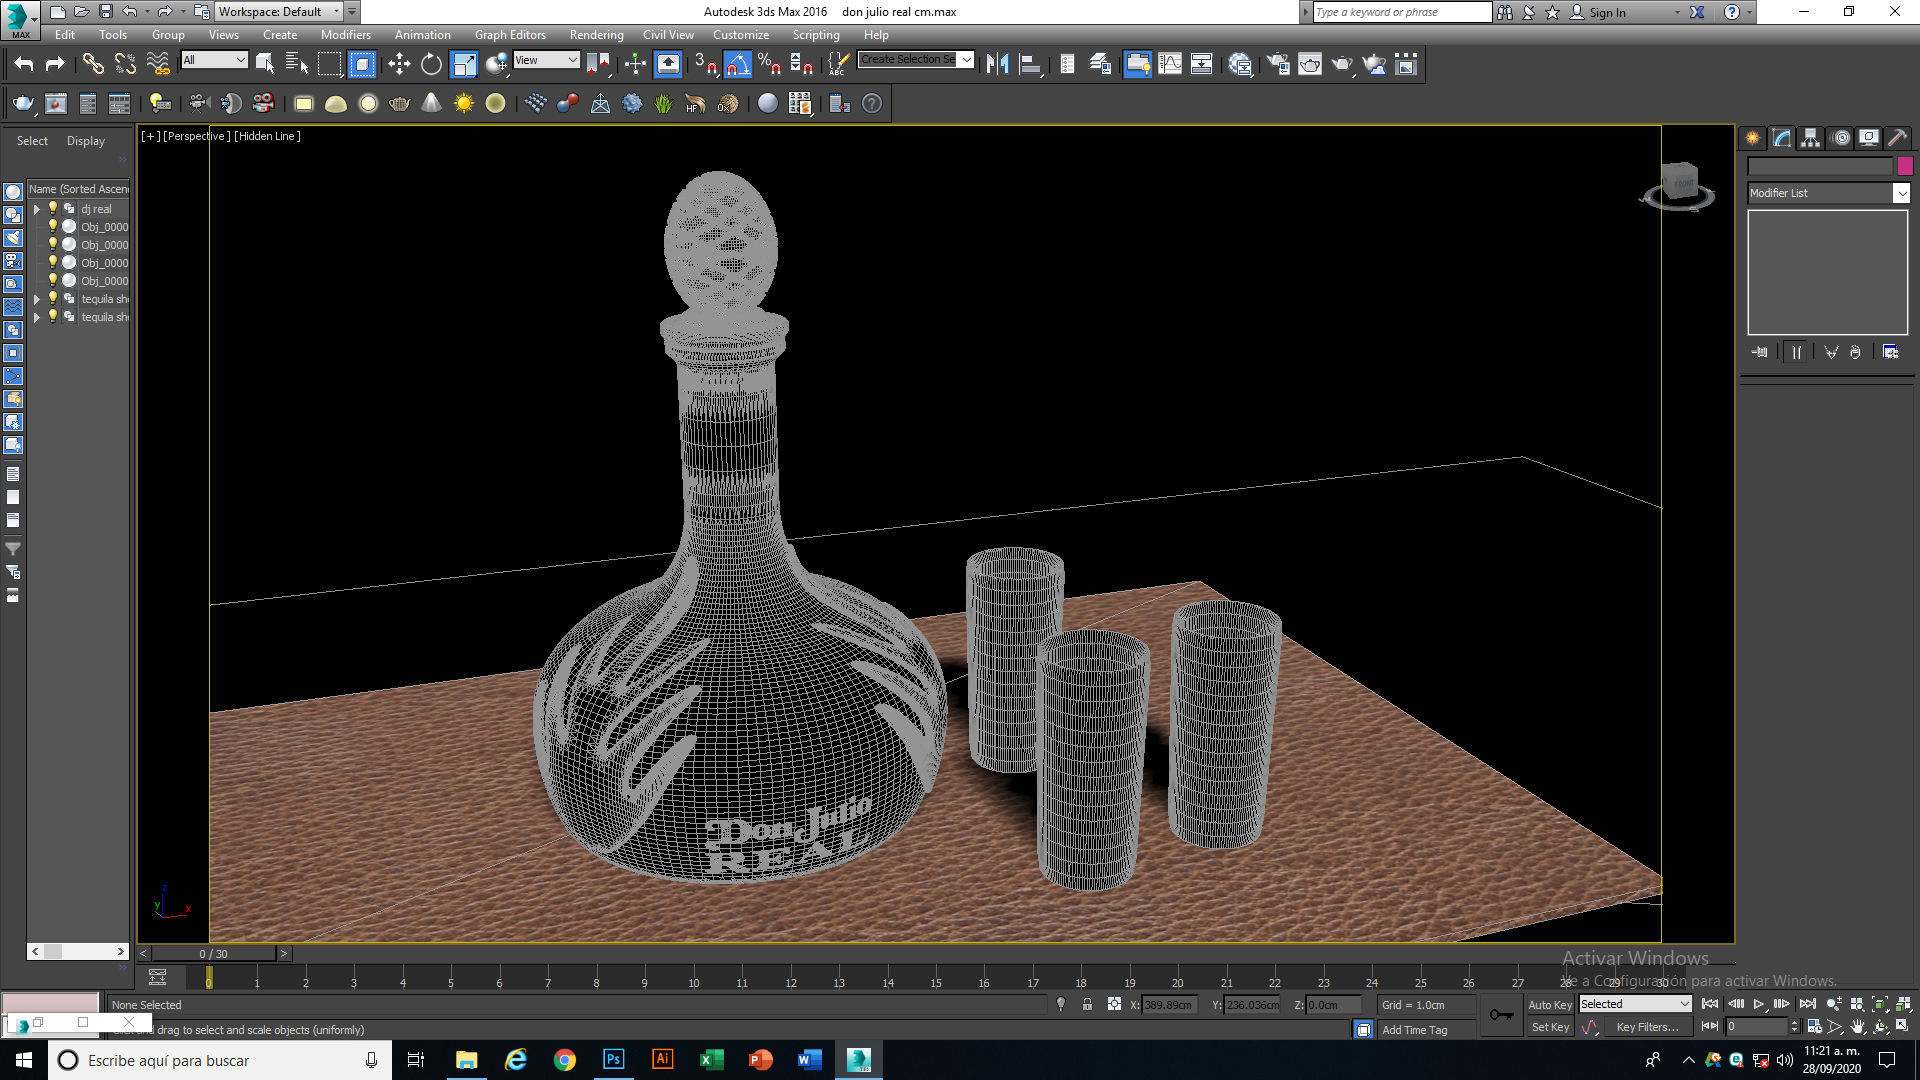Image resolution: width=1920 pixels, height=1080 pixels.
Task: Open Schematic View from toolbar
Action: 1202,64
